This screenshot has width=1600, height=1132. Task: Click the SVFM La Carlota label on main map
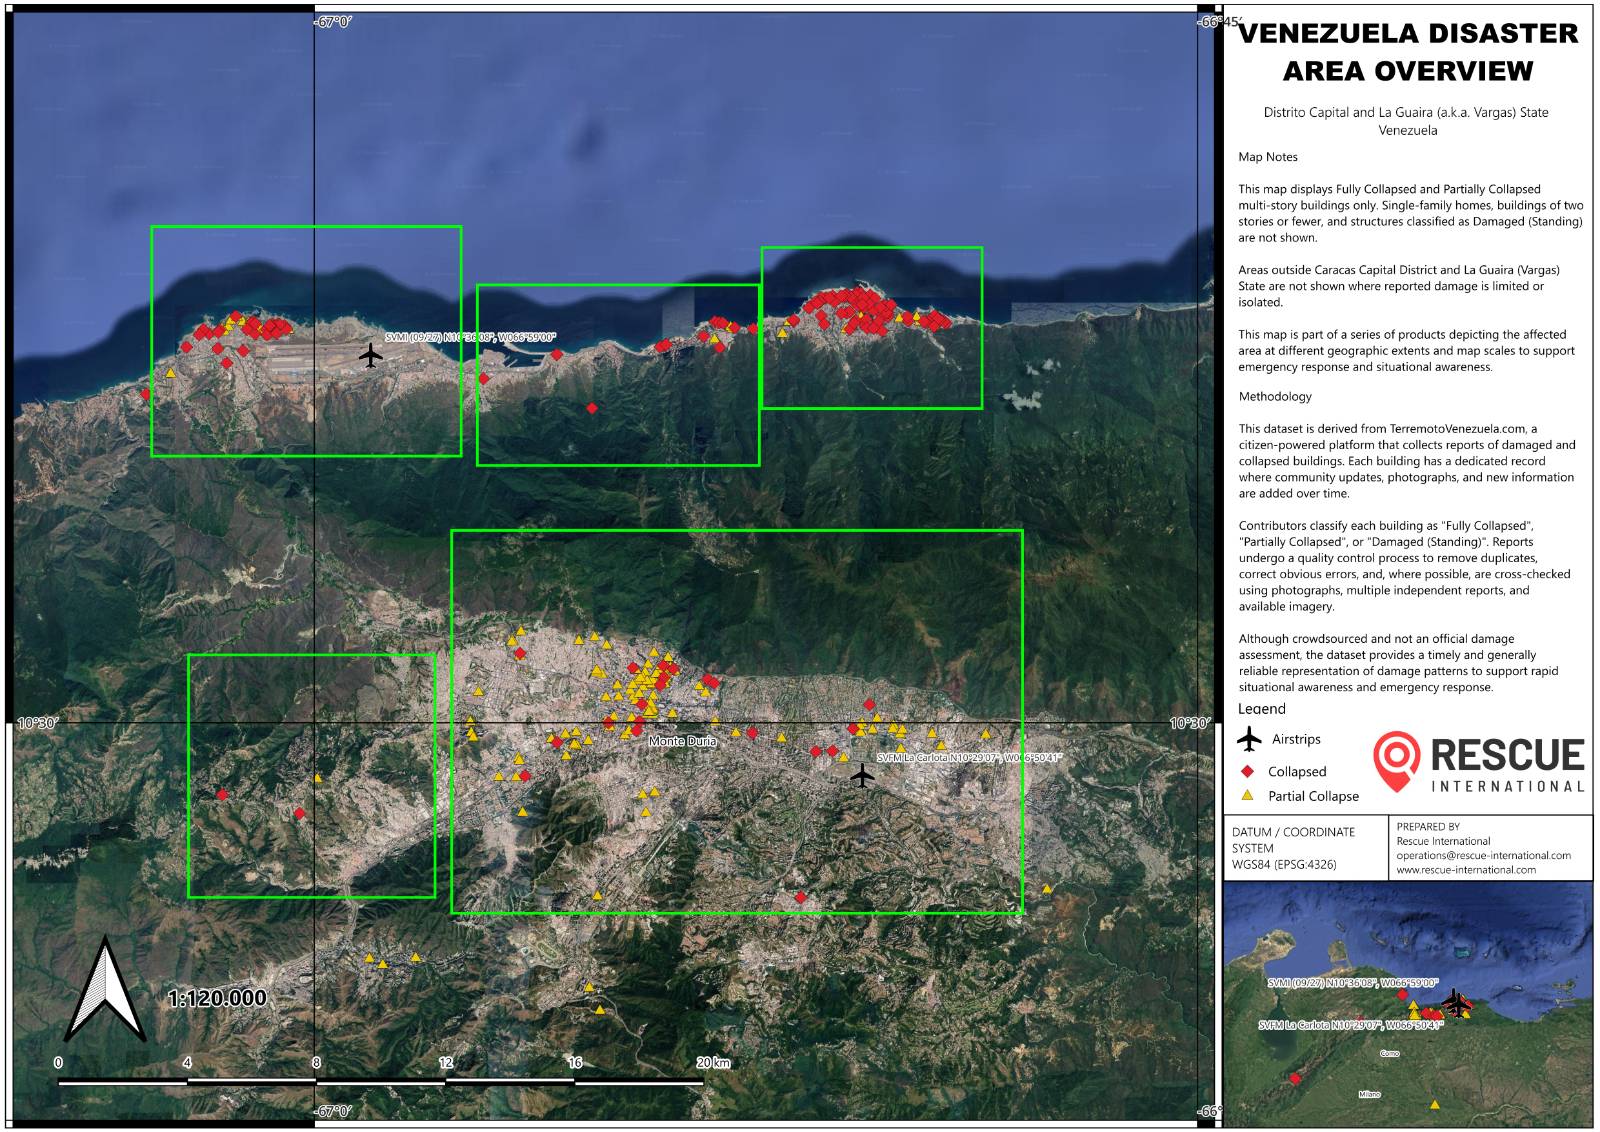(x=969, y=758)
